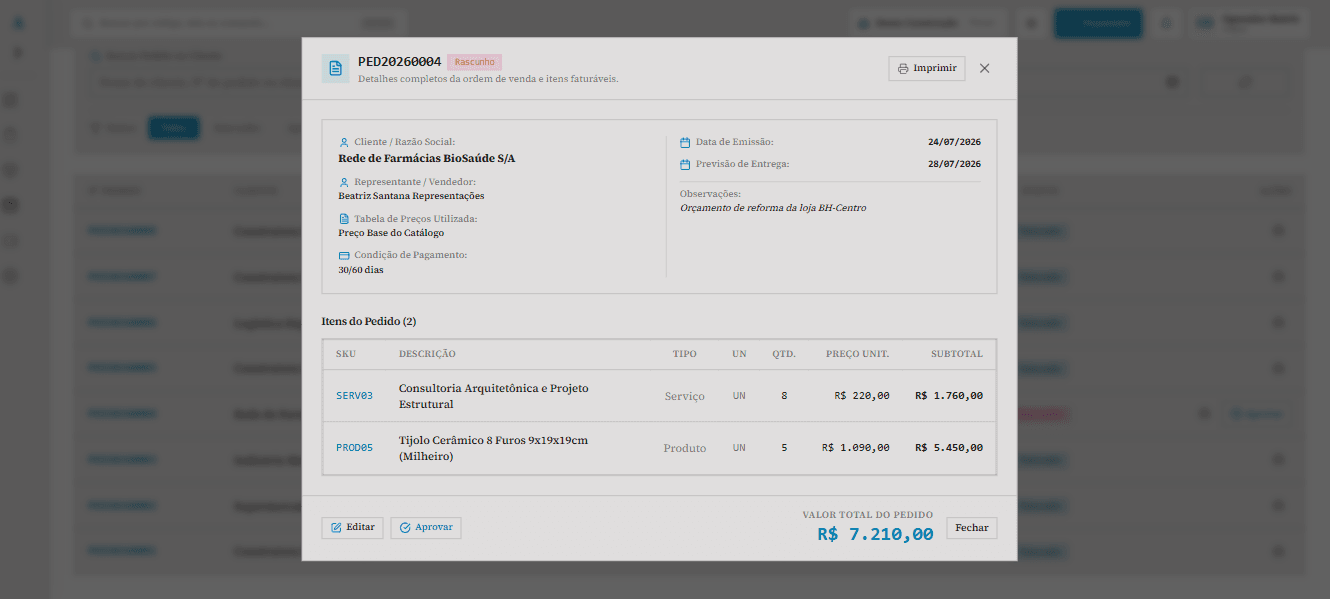The image size is (1330, 599).
Task: Click the Itens do Pedido (2) heading
Action: click(369, 321)
